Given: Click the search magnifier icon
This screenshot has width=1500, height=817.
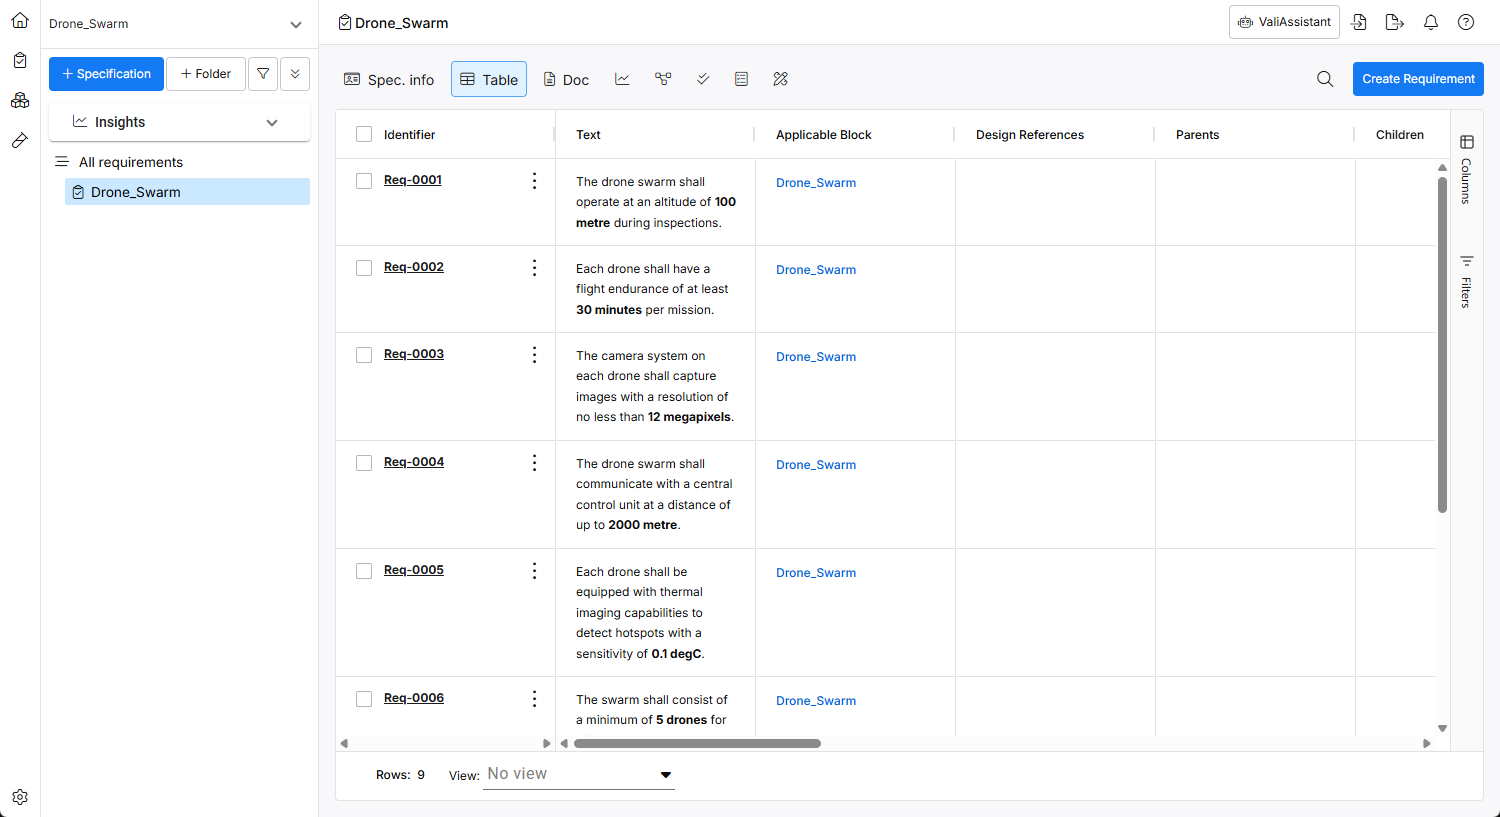Looking at the screenshot, I should (x=1325, y=79).
